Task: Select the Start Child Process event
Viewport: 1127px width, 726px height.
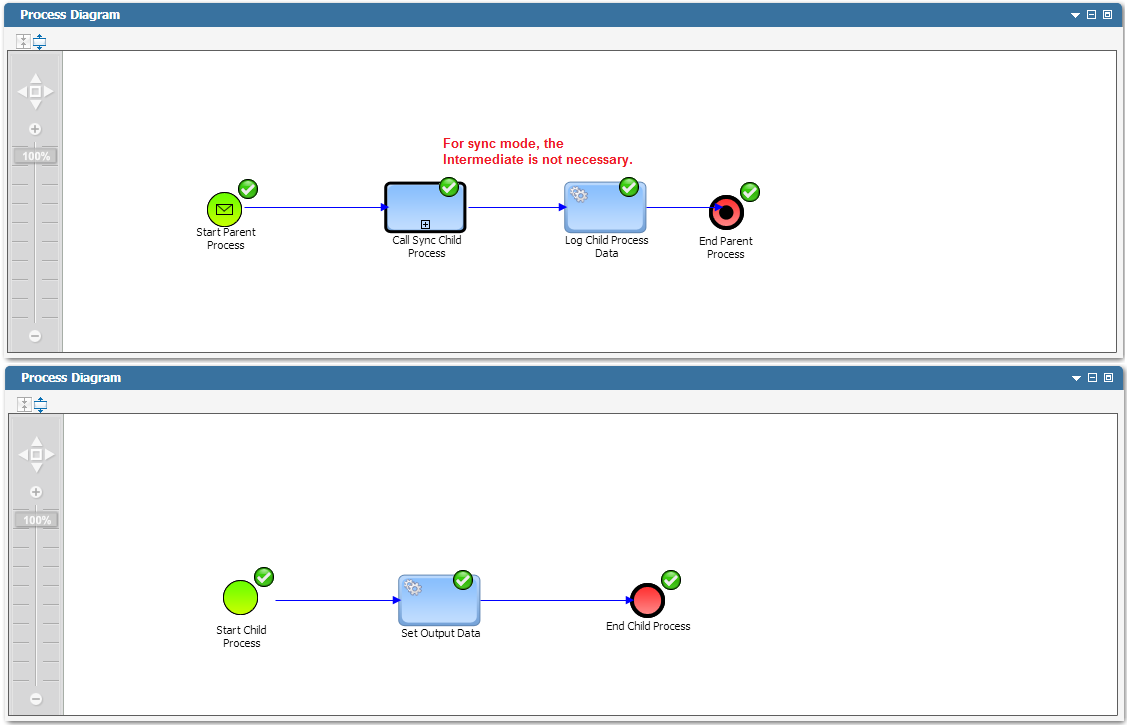Action: click(x=240, y=598)
